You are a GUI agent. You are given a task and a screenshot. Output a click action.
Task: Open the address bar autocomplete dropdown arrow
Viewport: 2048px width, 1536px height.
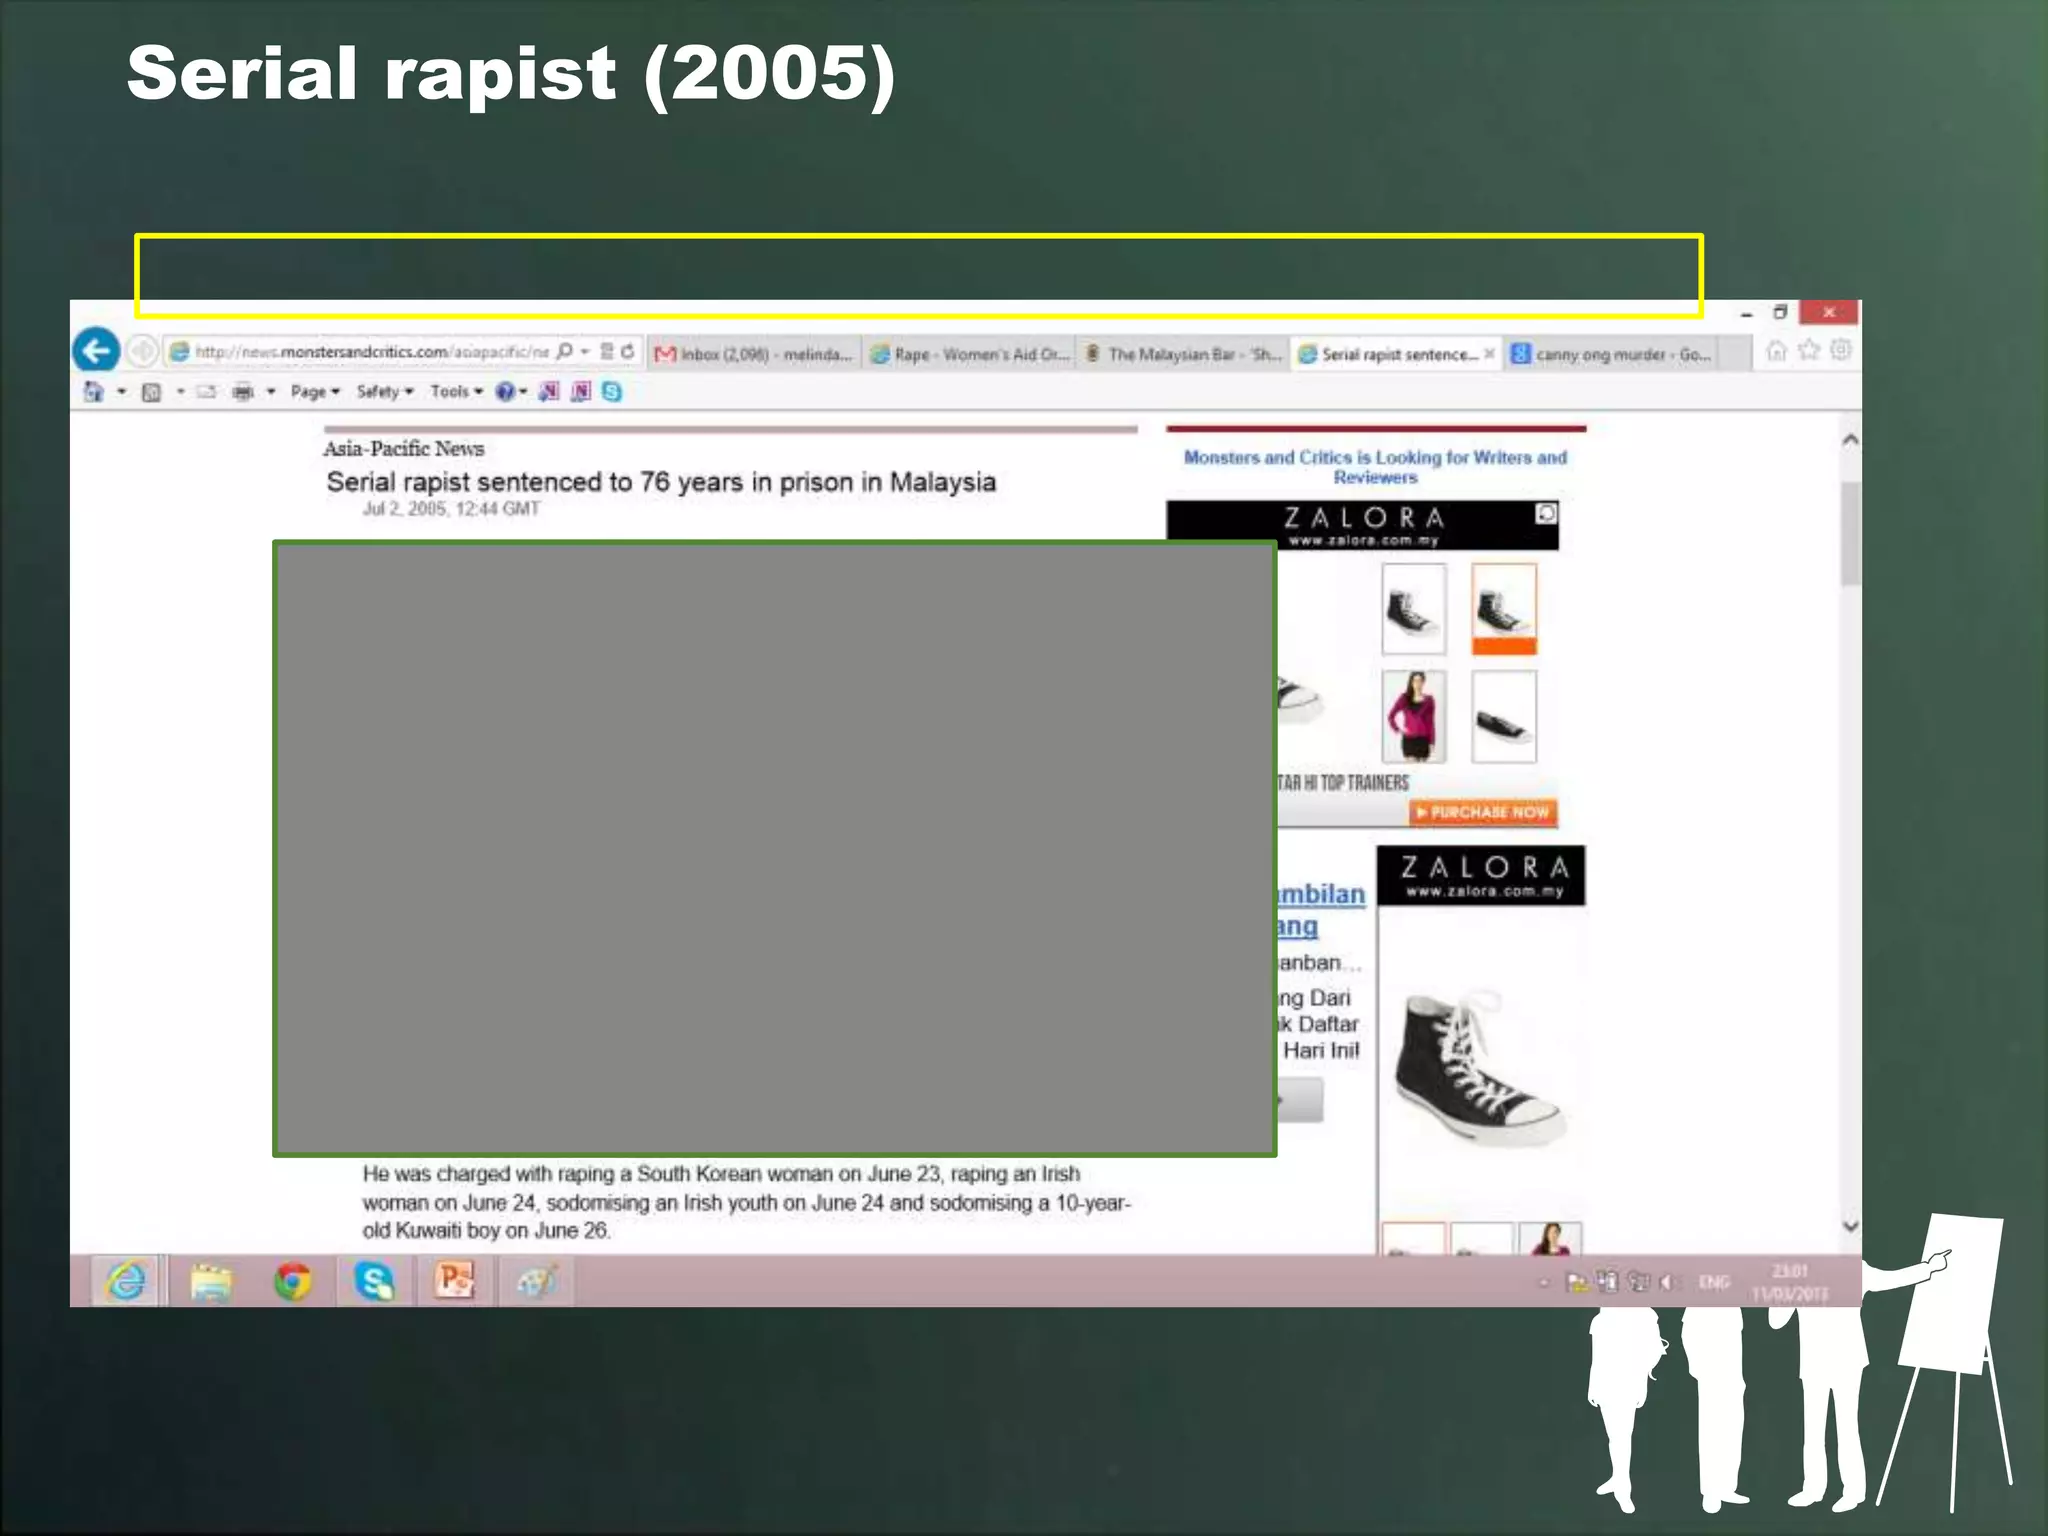pyautogui.click(x=585, y=352)
